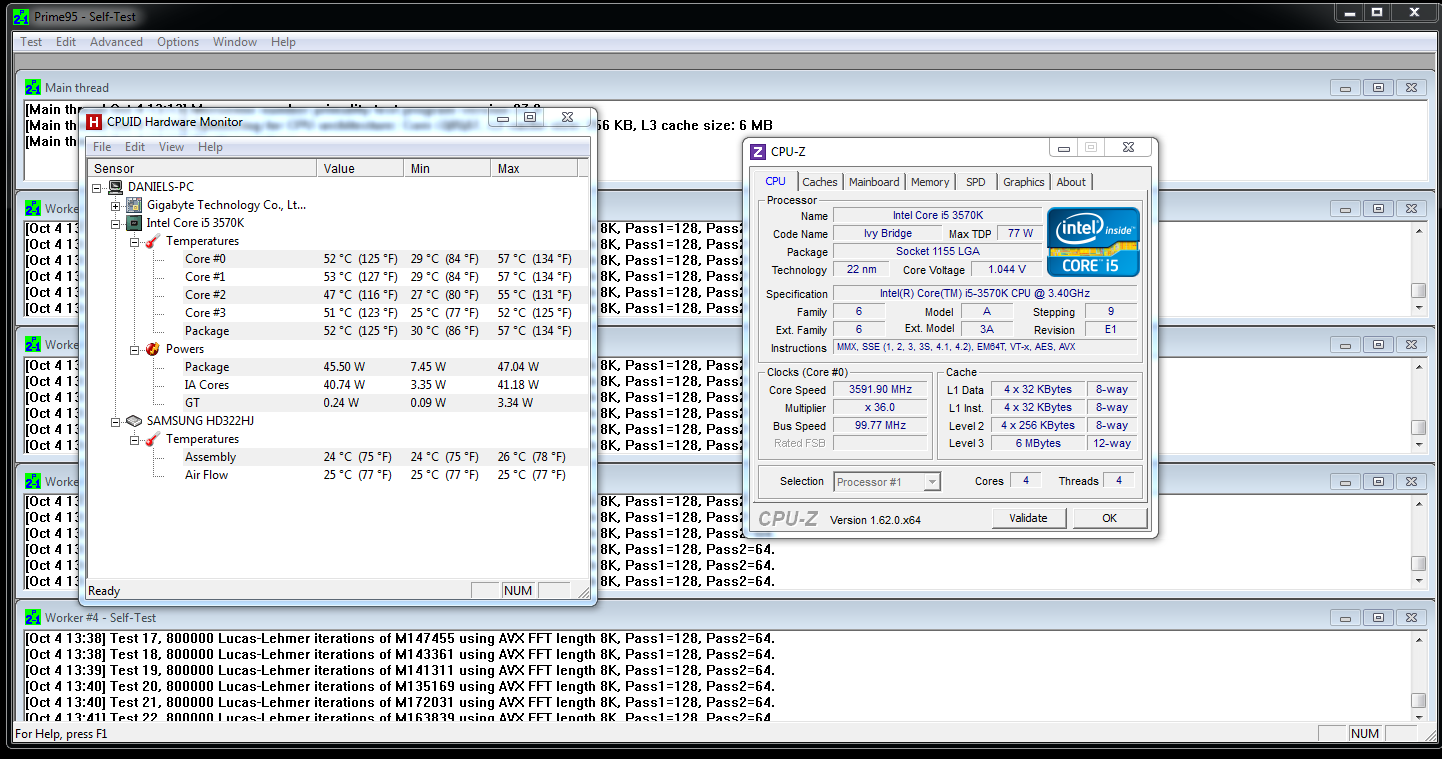Image resolution: width=1442 pixels, height=759 pixels.
Task: Open the View menu in Hardware Monitor
Action: click(171, 147)
